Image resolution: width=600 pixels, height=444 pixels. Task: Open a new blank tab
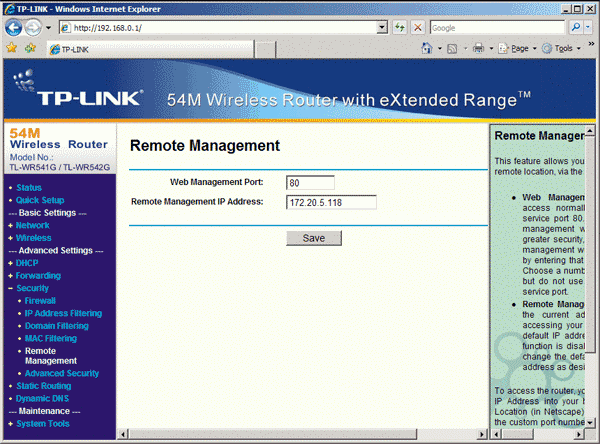click(x=265, y=50)
